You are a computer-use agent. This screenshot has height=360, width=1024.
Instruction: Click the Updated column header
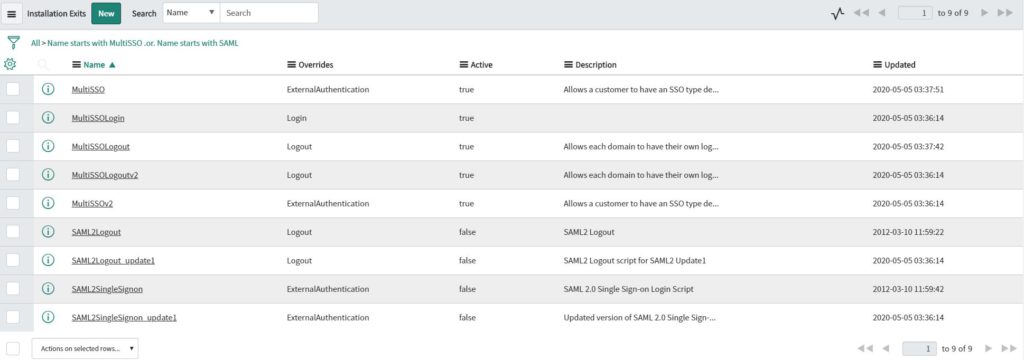pyautogui.click(x=899, y=65)
